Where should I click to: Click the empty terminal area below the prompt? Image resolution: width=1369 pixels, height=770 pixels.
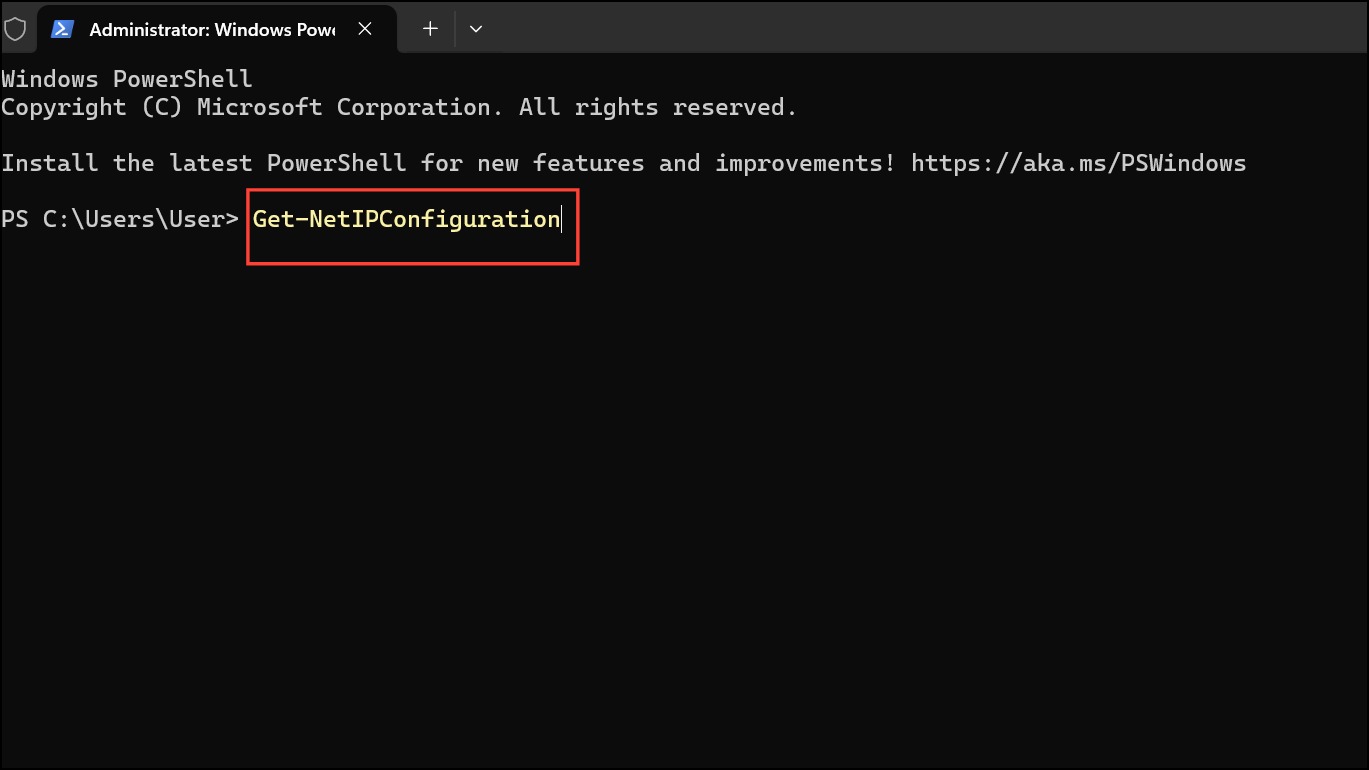click(x=684, y=500)
